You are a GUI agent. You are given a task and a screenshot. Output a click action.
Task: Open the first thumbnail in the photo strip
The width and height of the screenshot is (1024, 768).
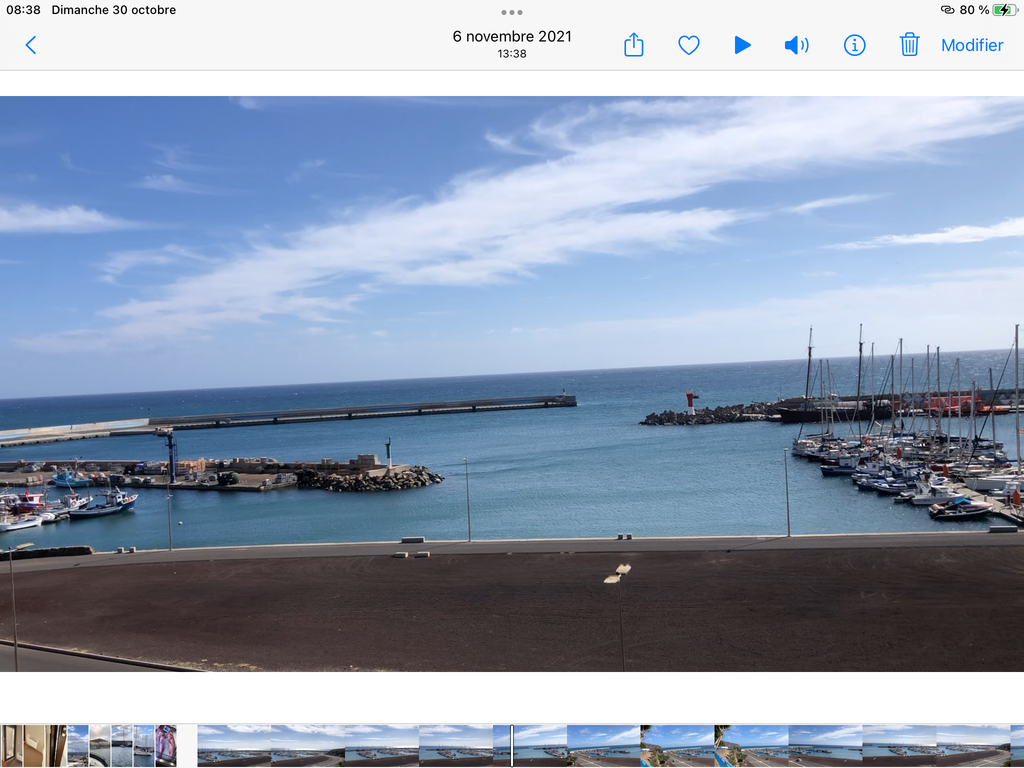pos(12,745)
